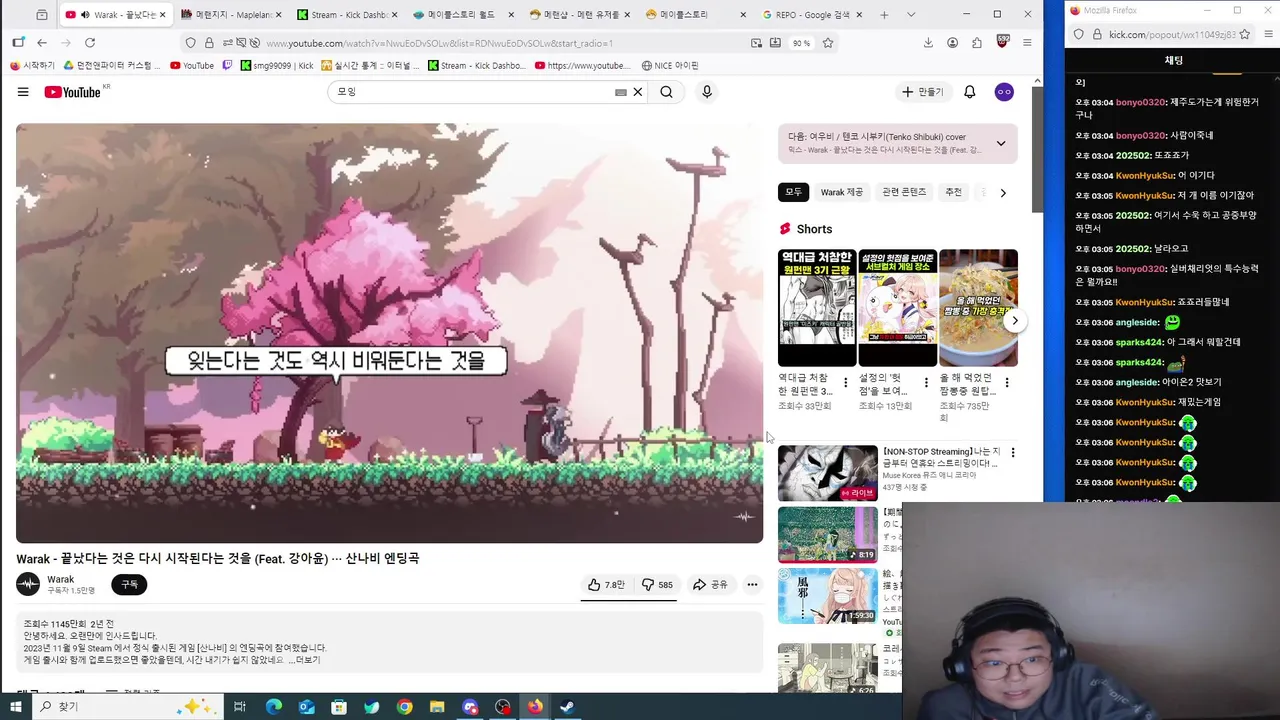Screen dimensions: 1280x720
Task: Switch to 메이플스토리 월드 tab
Action: click(x=461, y=15)
